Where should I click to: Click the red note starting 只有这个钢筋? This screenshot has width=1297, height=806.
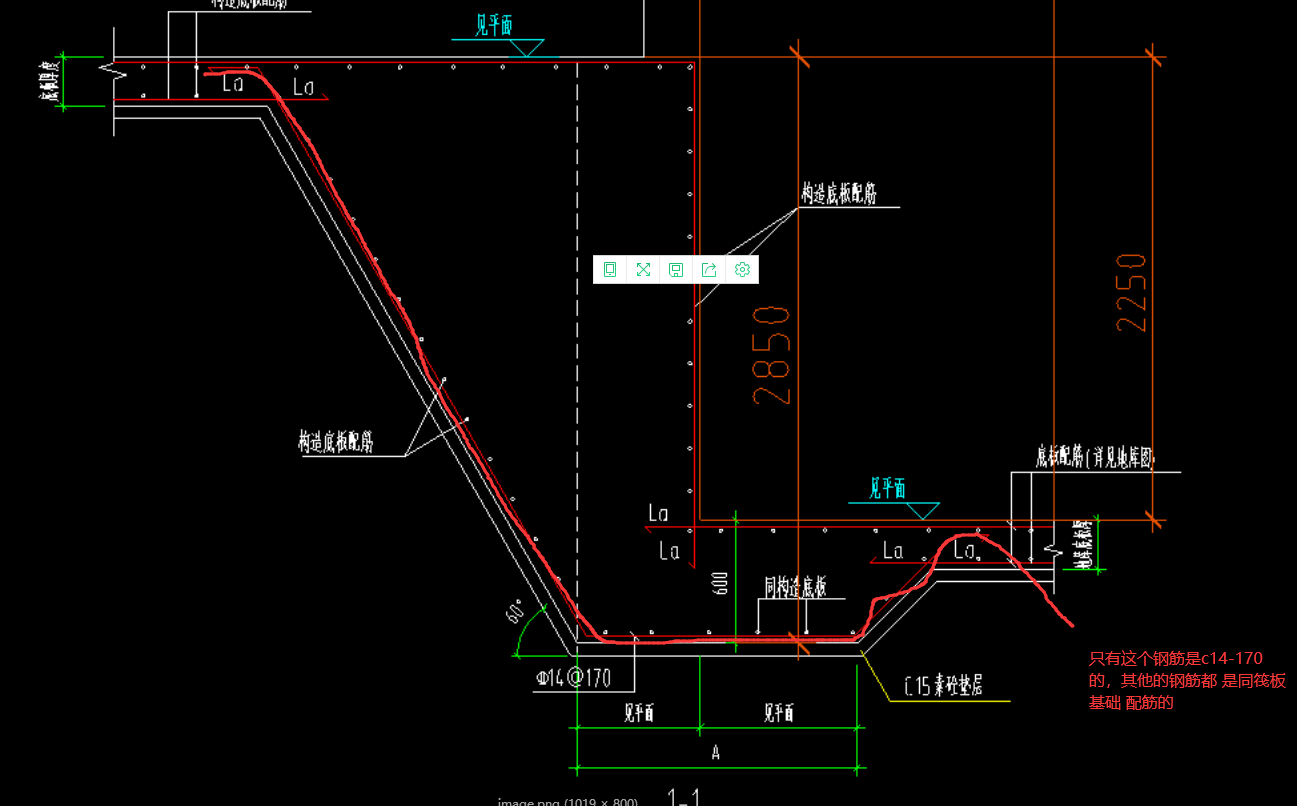click(1187, 680)
